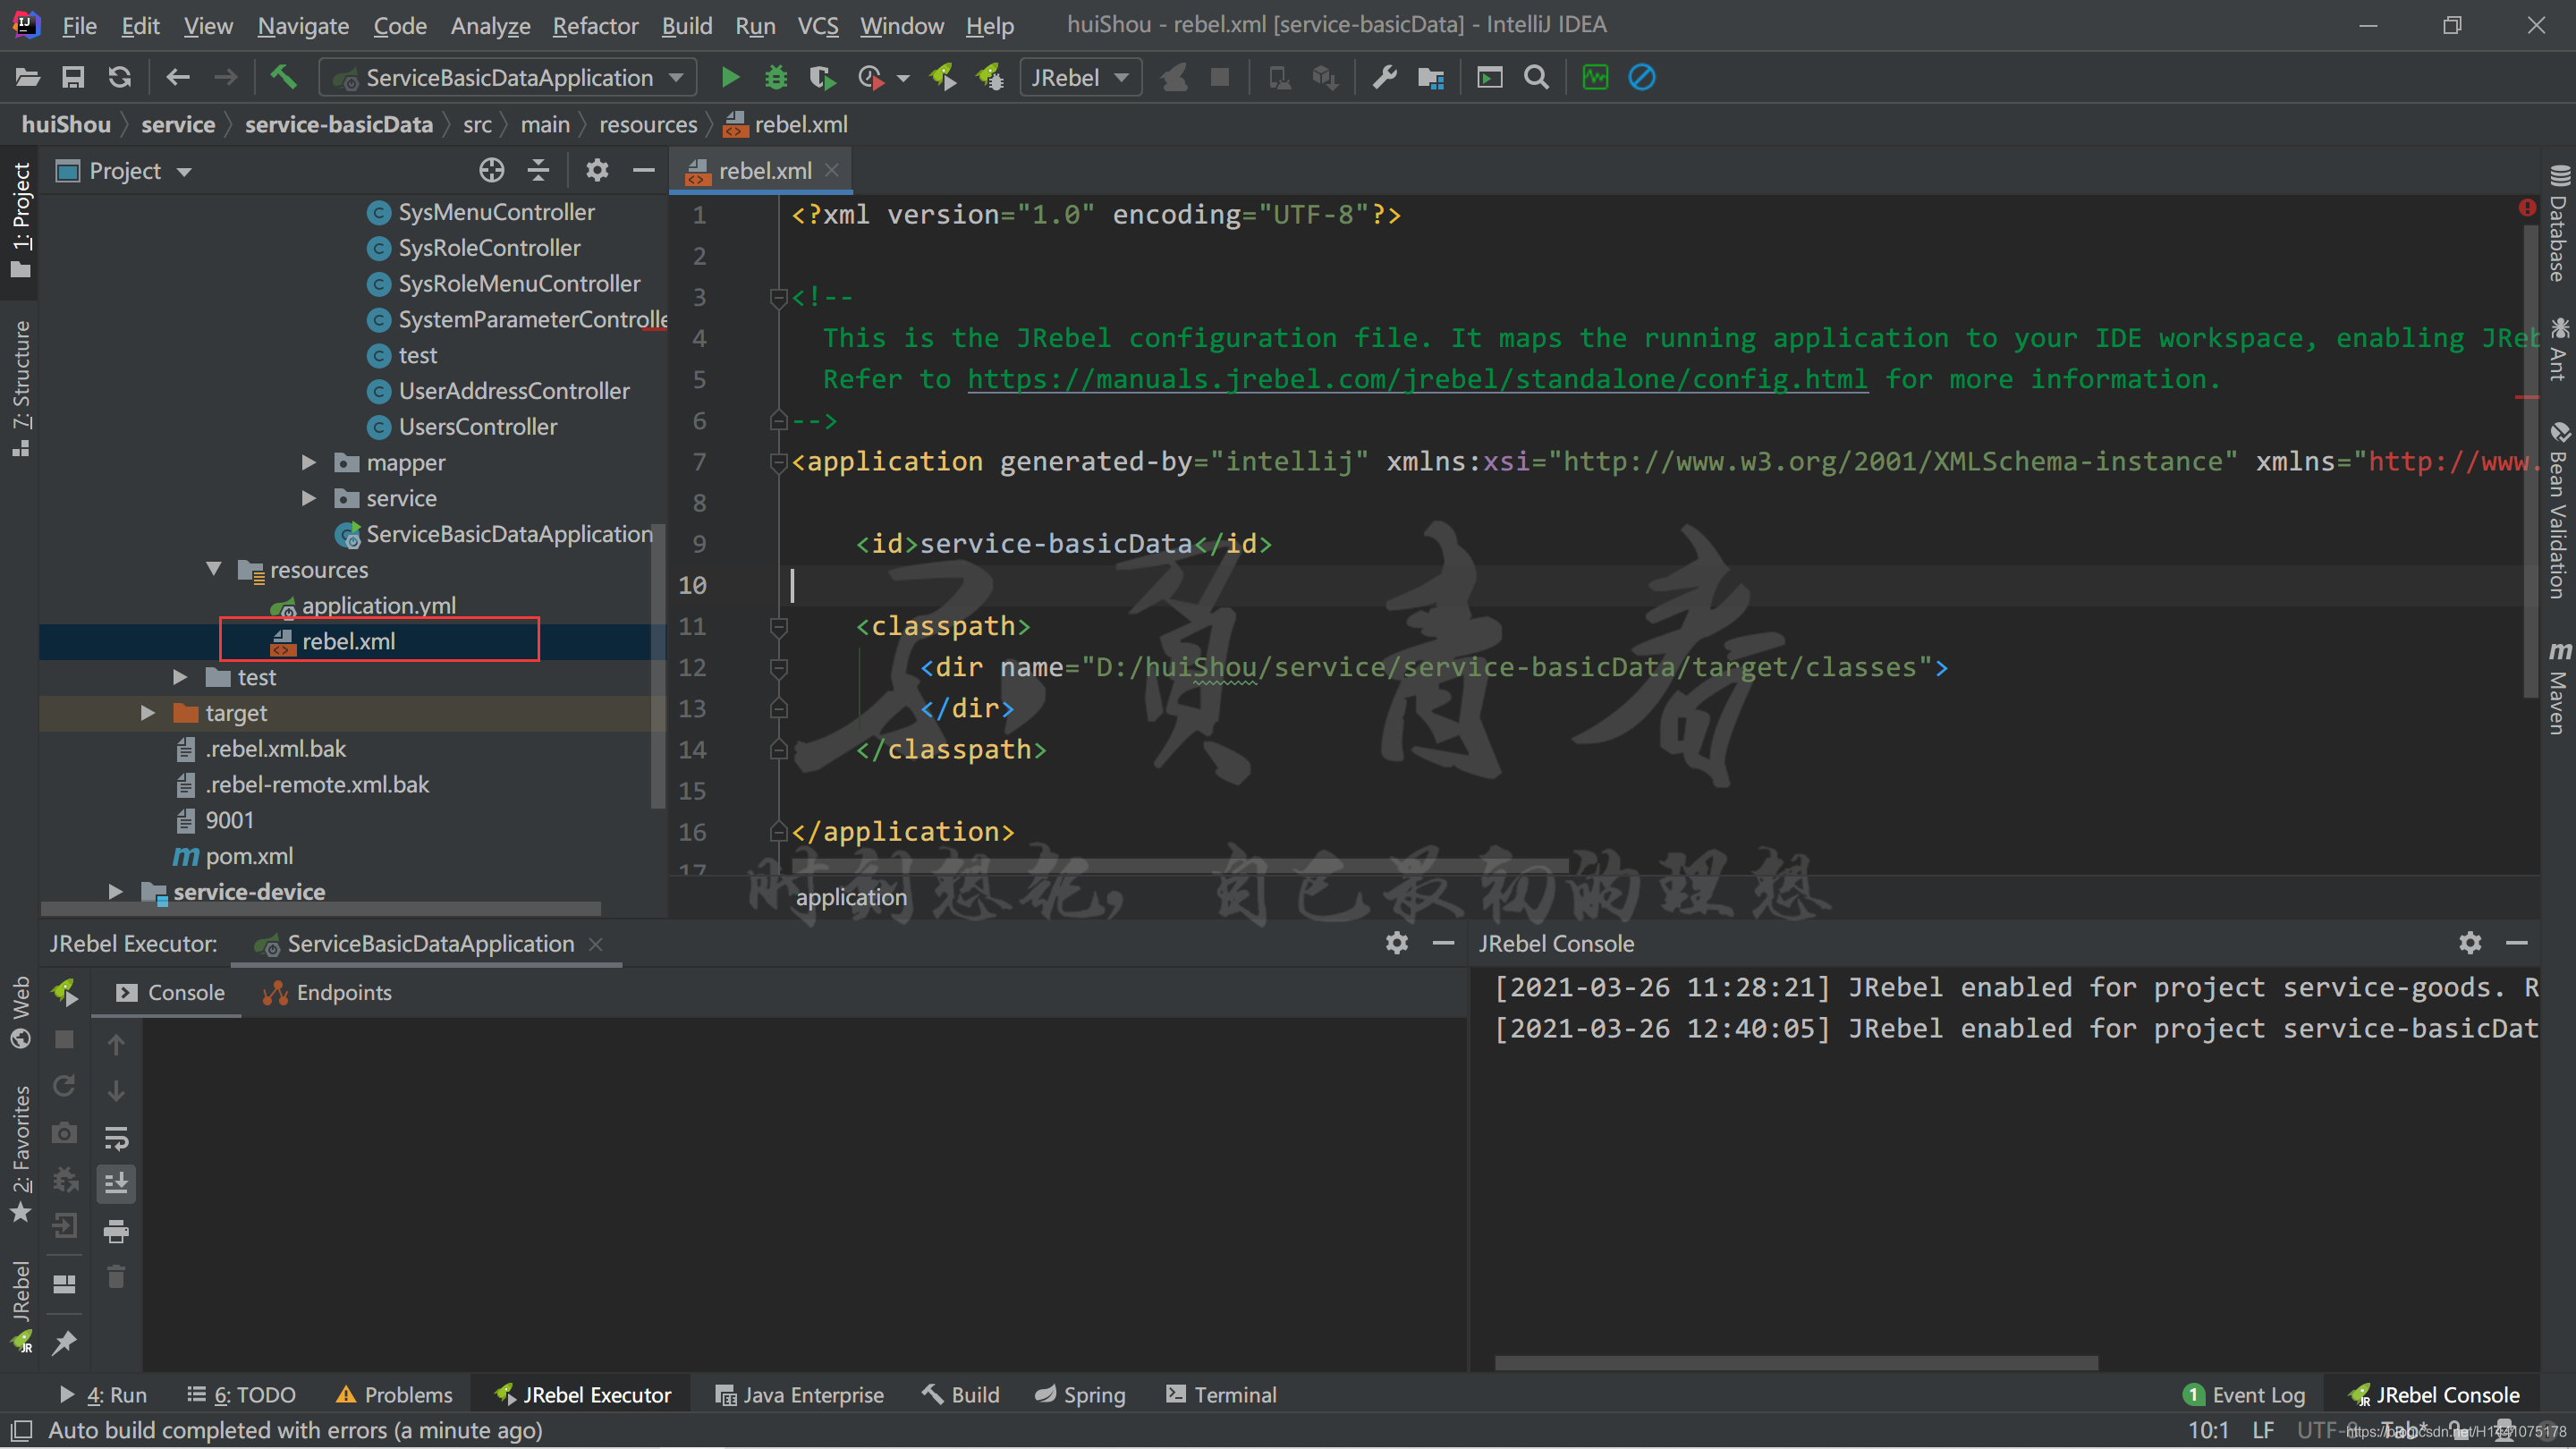
Task: Open the Terminal tool window button
Action: click(1221, 1395)
